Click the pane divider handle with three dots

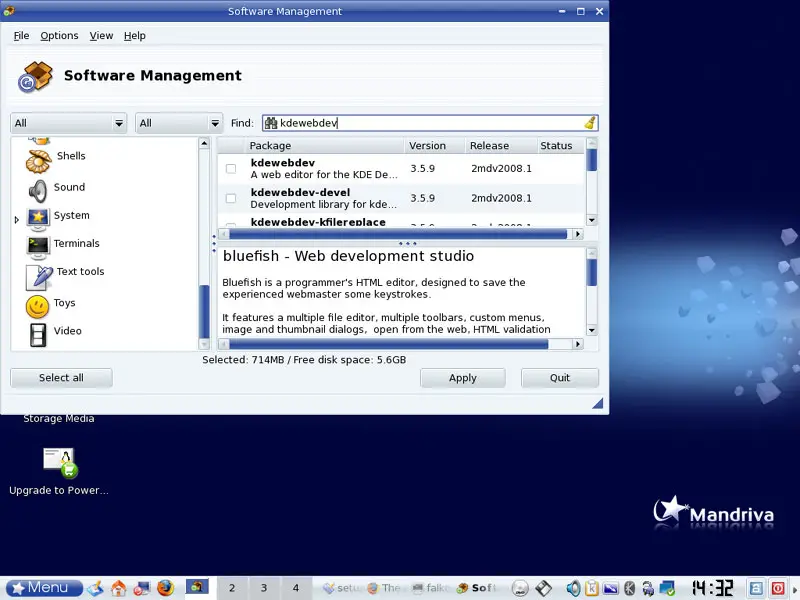(408, 243)
